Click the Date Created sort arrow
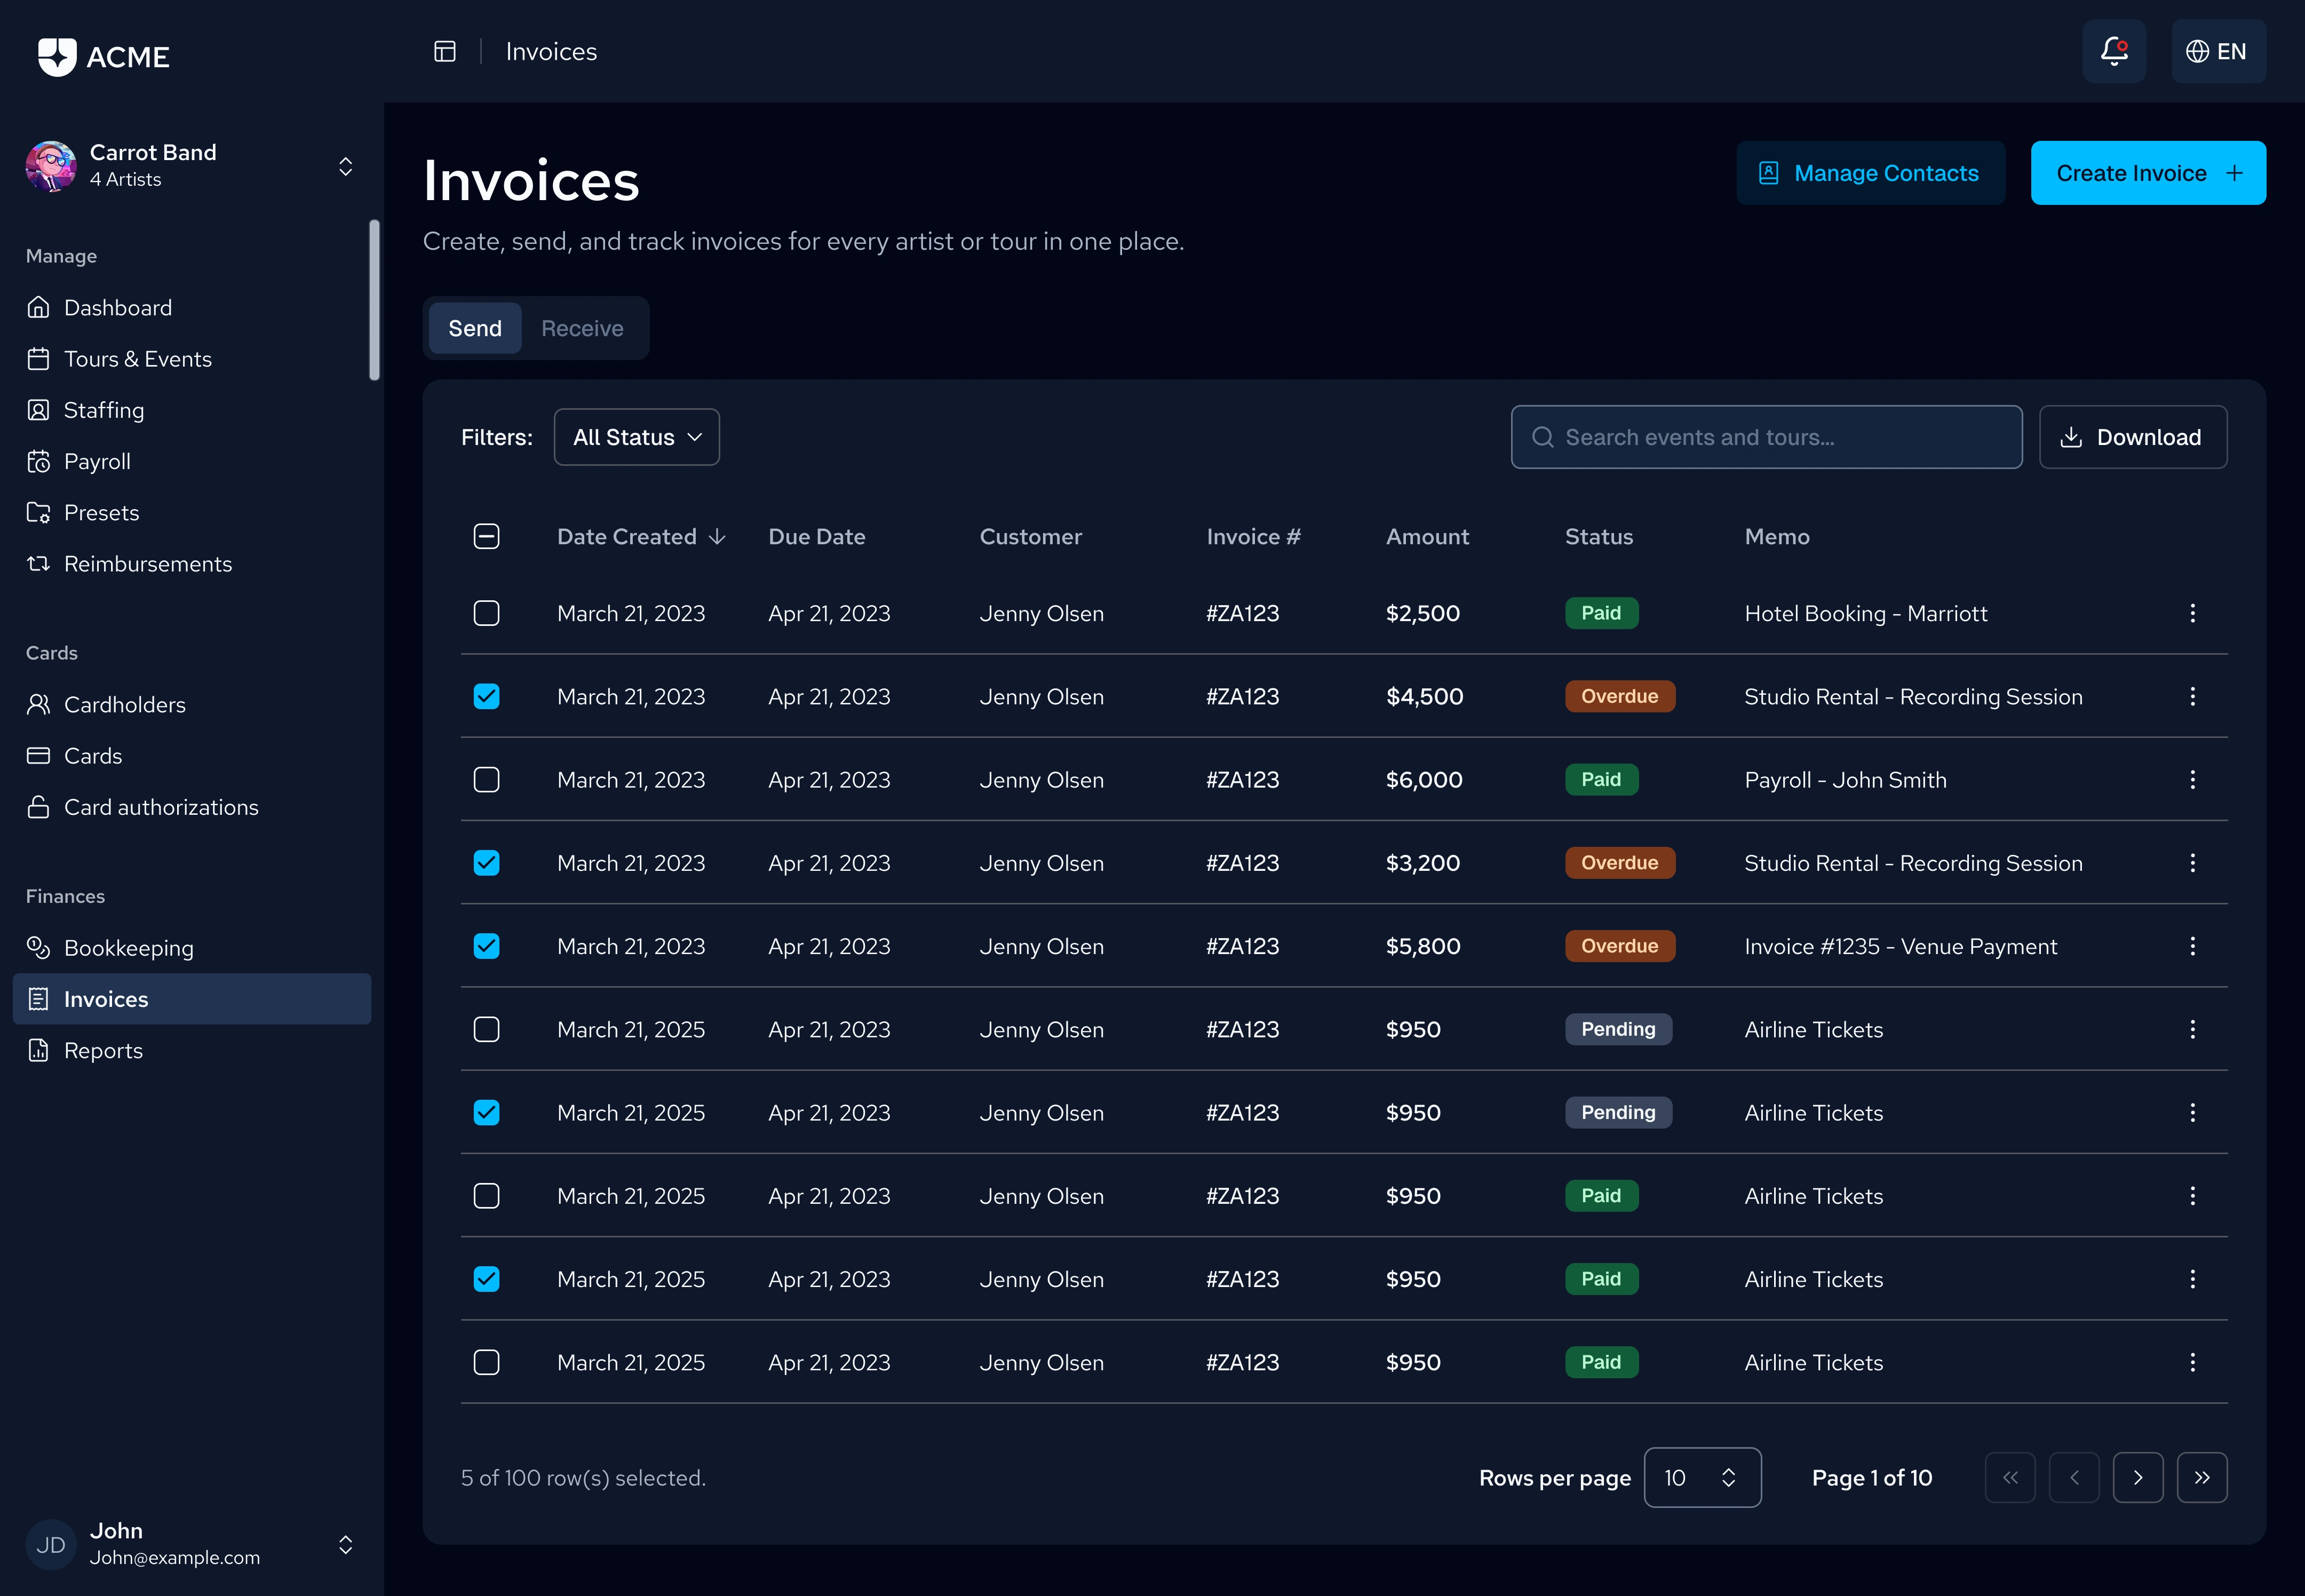2305x1596 pixels. [x=717, y=537]
